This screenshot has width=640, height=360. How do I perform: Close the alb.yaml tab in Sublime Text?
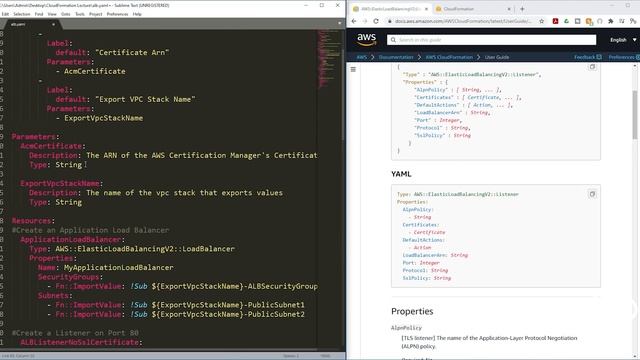53,24
